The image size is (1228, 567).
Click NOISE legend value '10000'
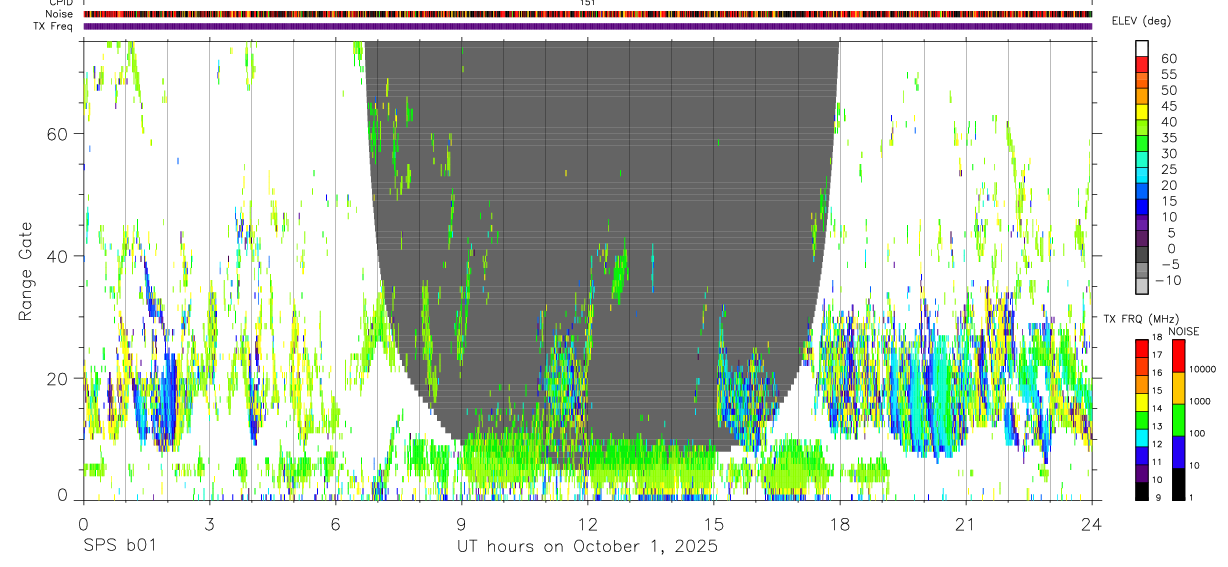(x=1203, y=369)
